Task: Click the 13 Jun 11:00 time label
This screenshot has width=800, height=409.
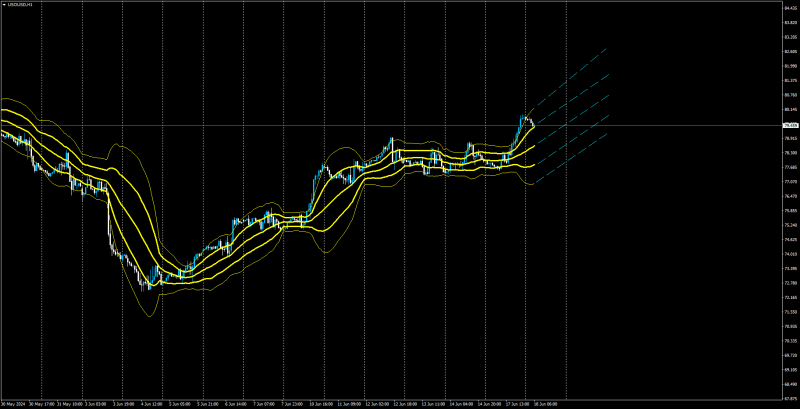Action: pyautogui.click(x=435, y=404)
